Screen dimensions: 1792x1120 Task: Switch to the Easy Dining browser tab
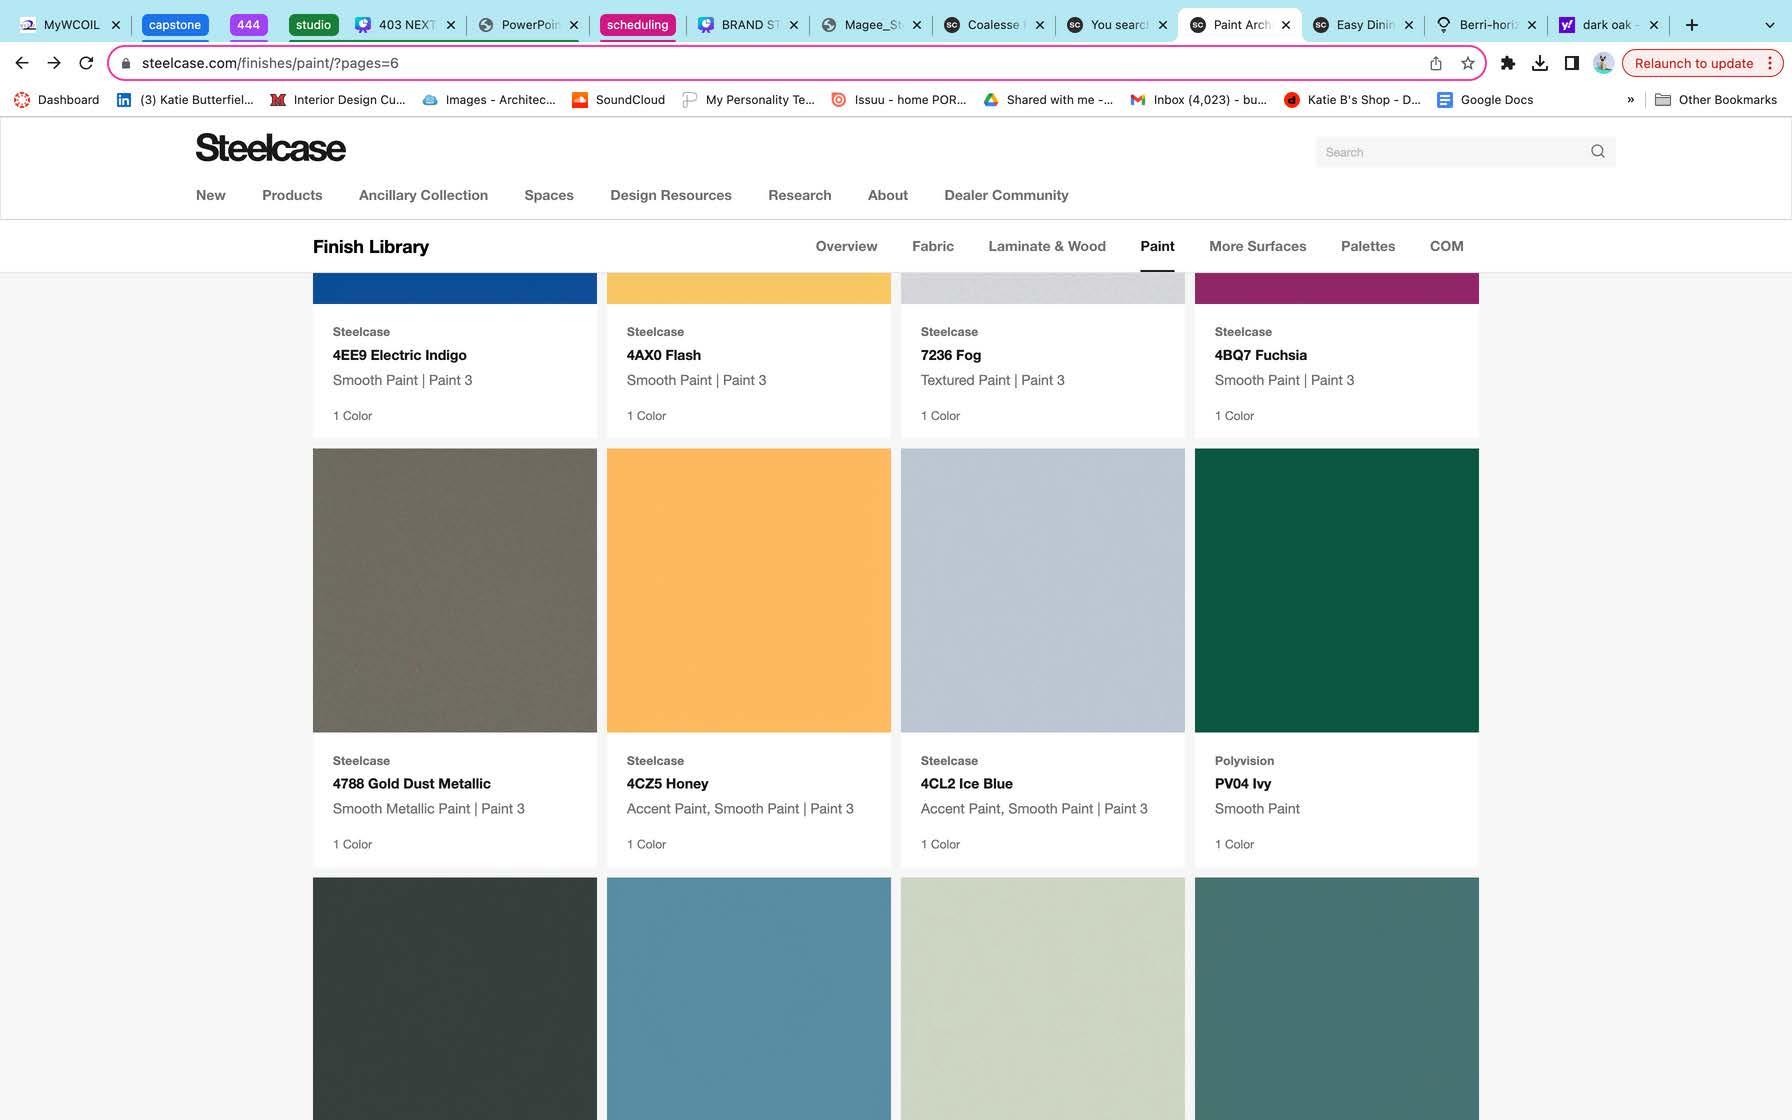point(1364,25)
